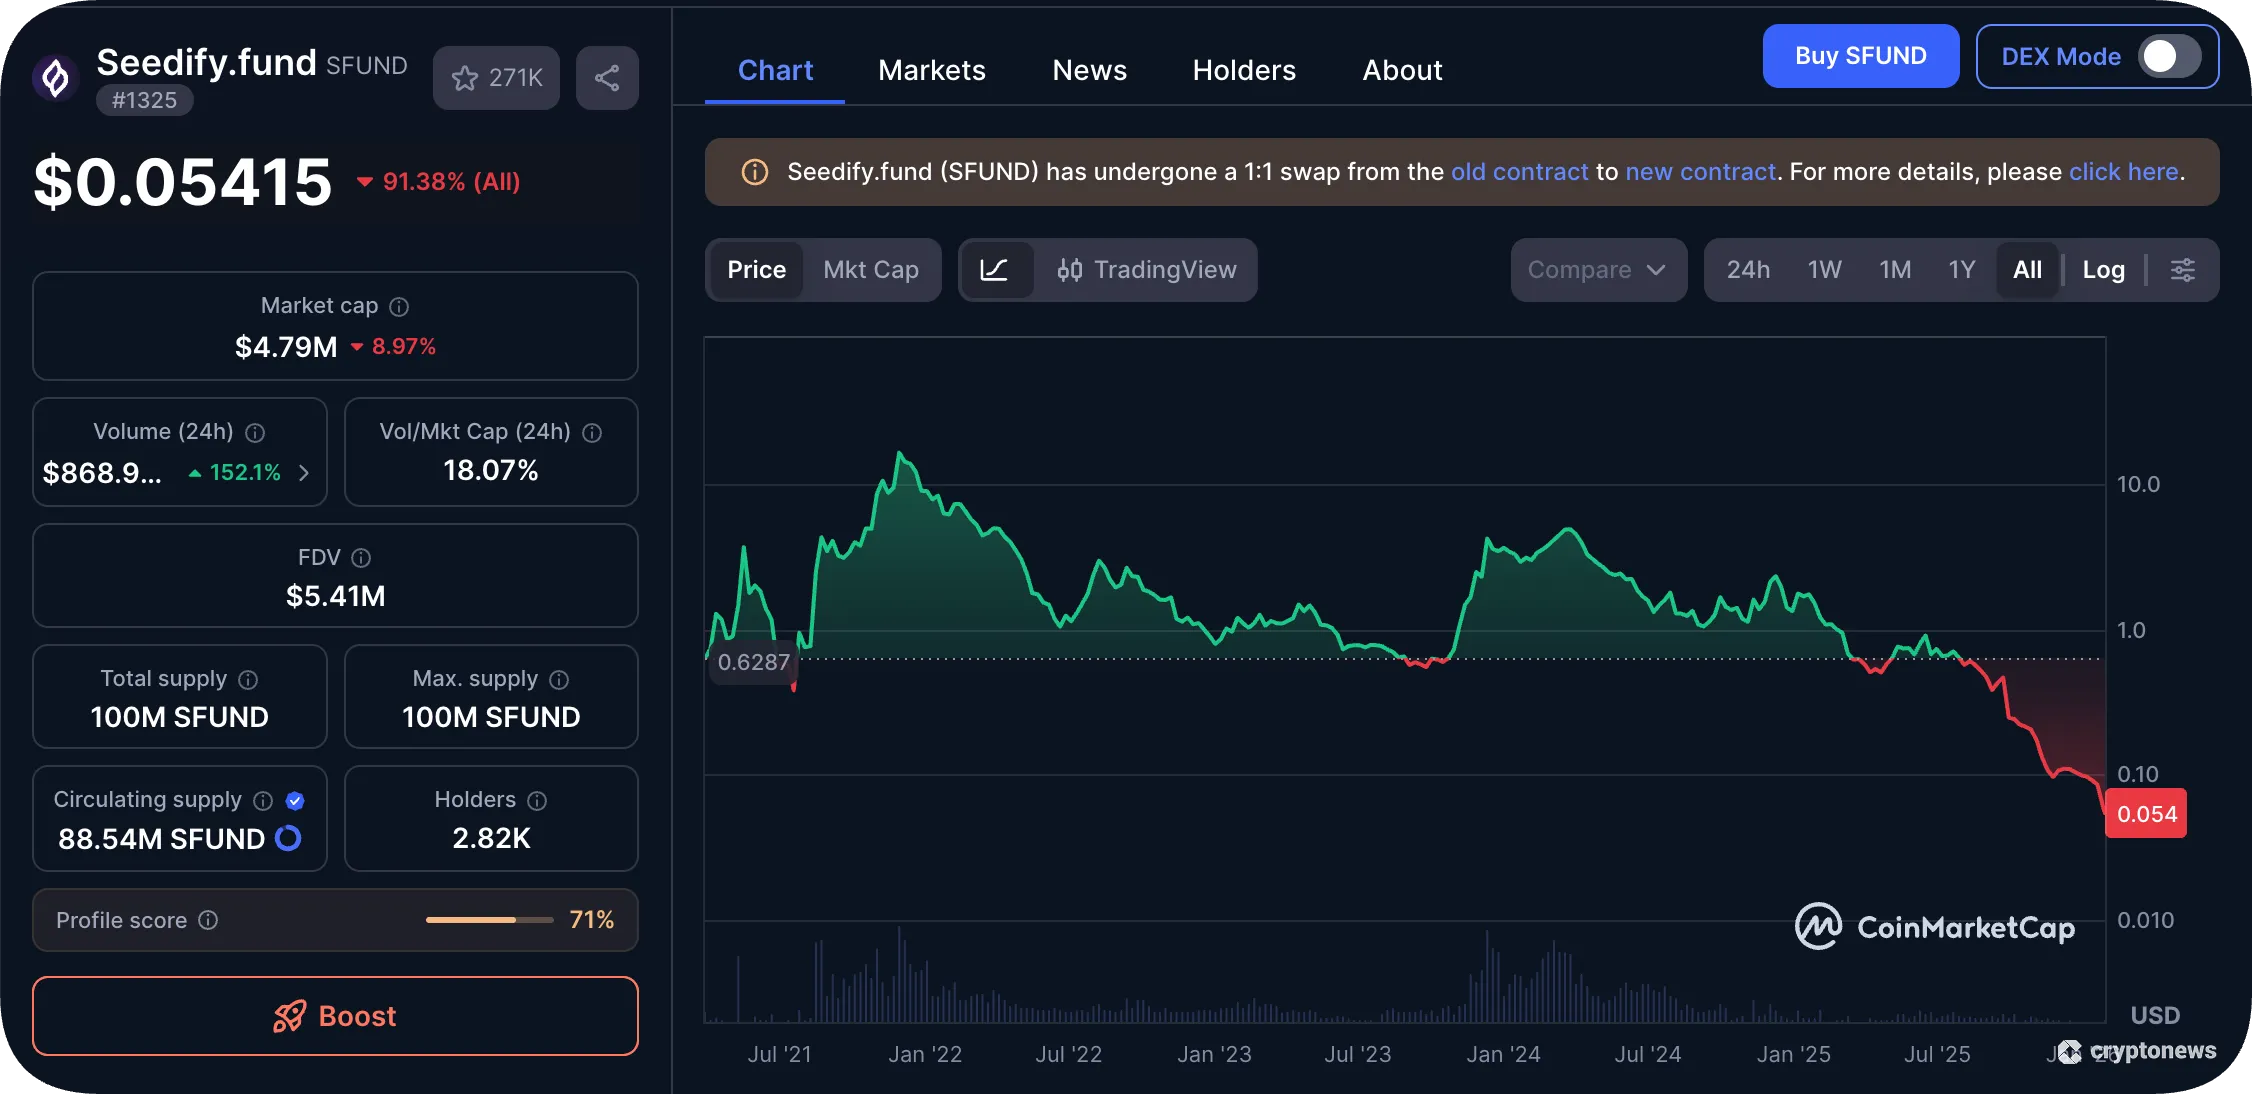Click the CoinMarketCap watermark logo
The width and height of the screenshot is (2252, 1094).
click(x=1820, y=926)
